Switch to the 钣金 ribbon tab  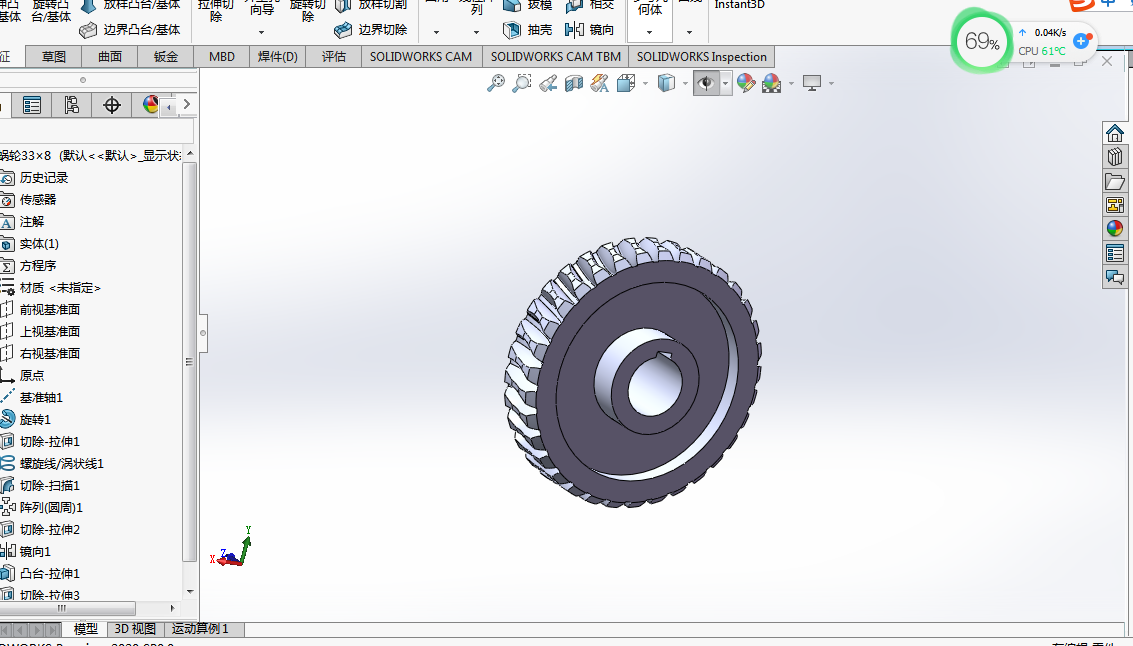tap(166, 57)
